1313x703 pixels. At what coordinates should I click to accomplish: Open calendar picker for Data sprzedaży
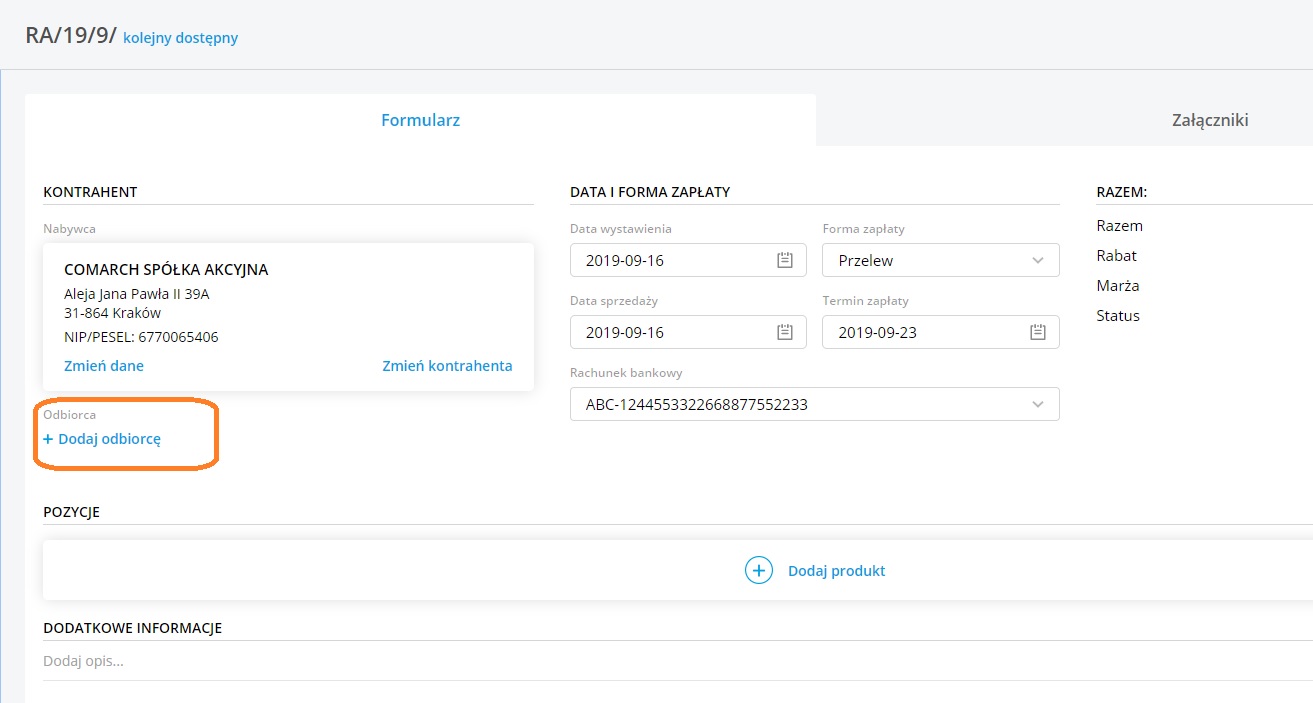point(785,332)
